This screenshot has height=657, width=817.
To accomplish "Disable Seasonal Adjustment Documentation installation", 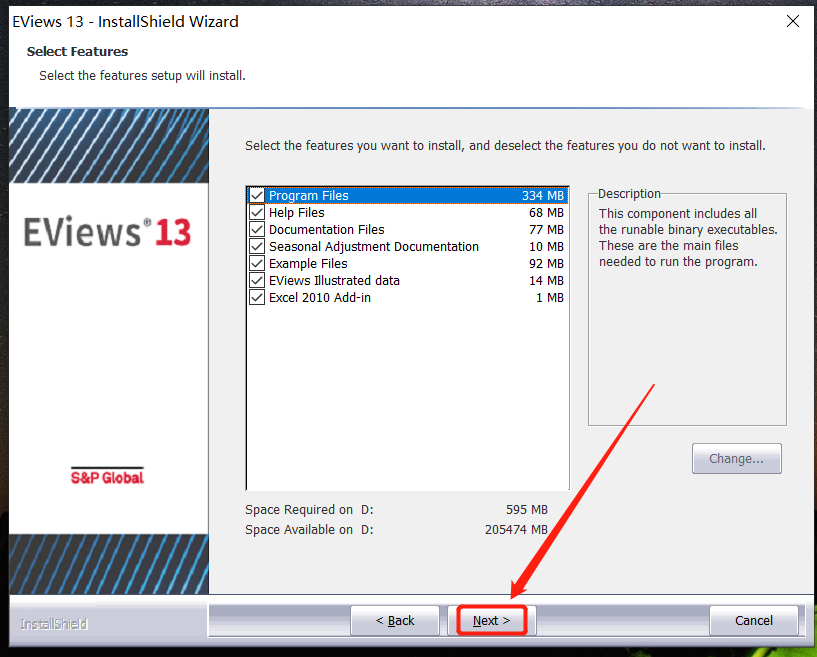I will (x=257, y=246).
